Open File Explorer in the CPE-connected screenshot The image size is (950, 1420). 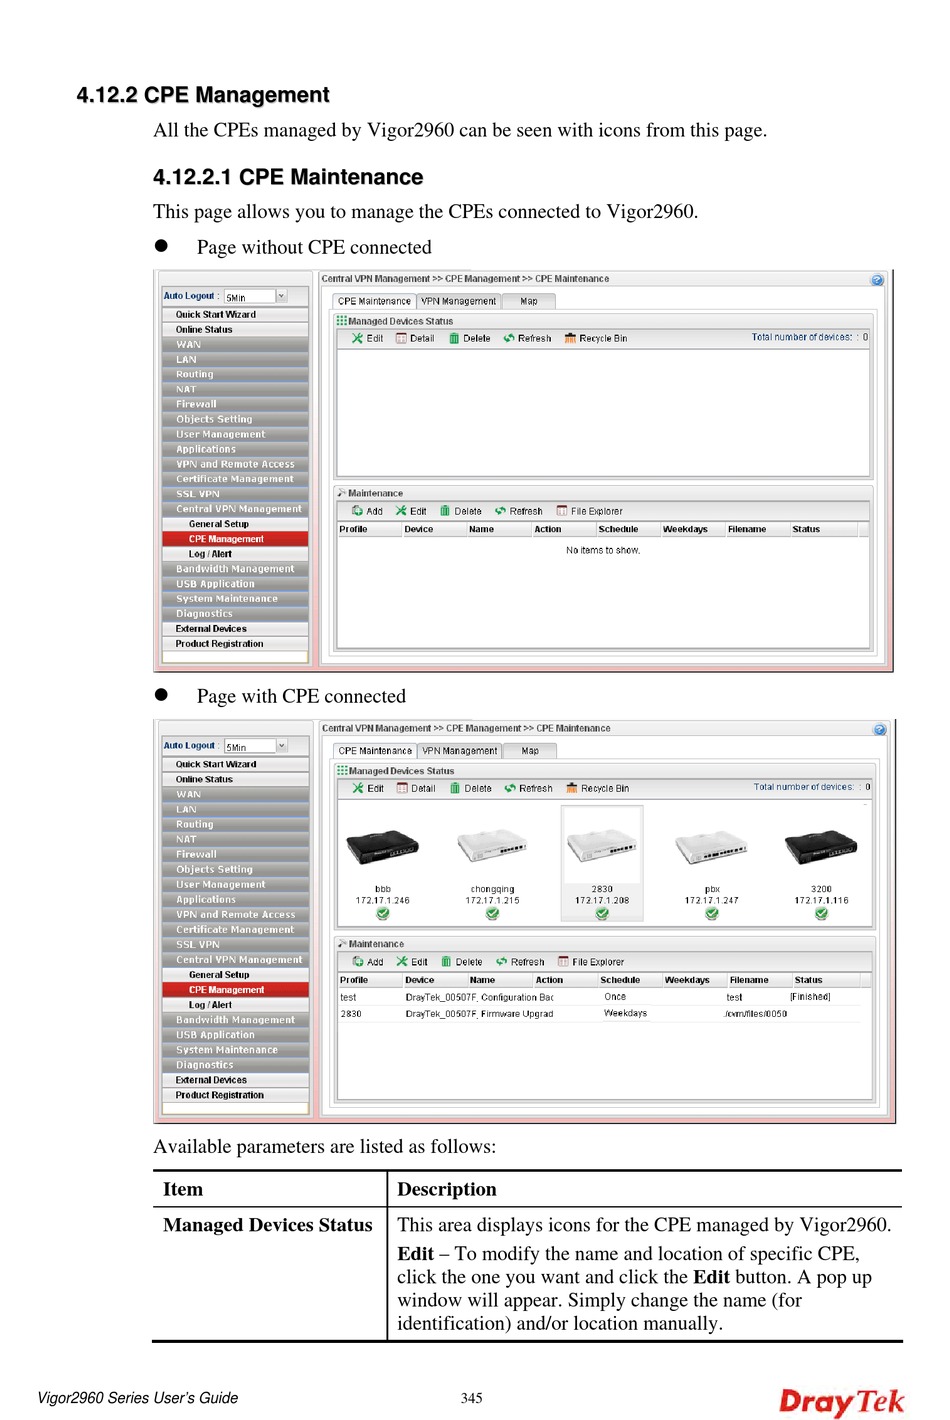[591, 962]
